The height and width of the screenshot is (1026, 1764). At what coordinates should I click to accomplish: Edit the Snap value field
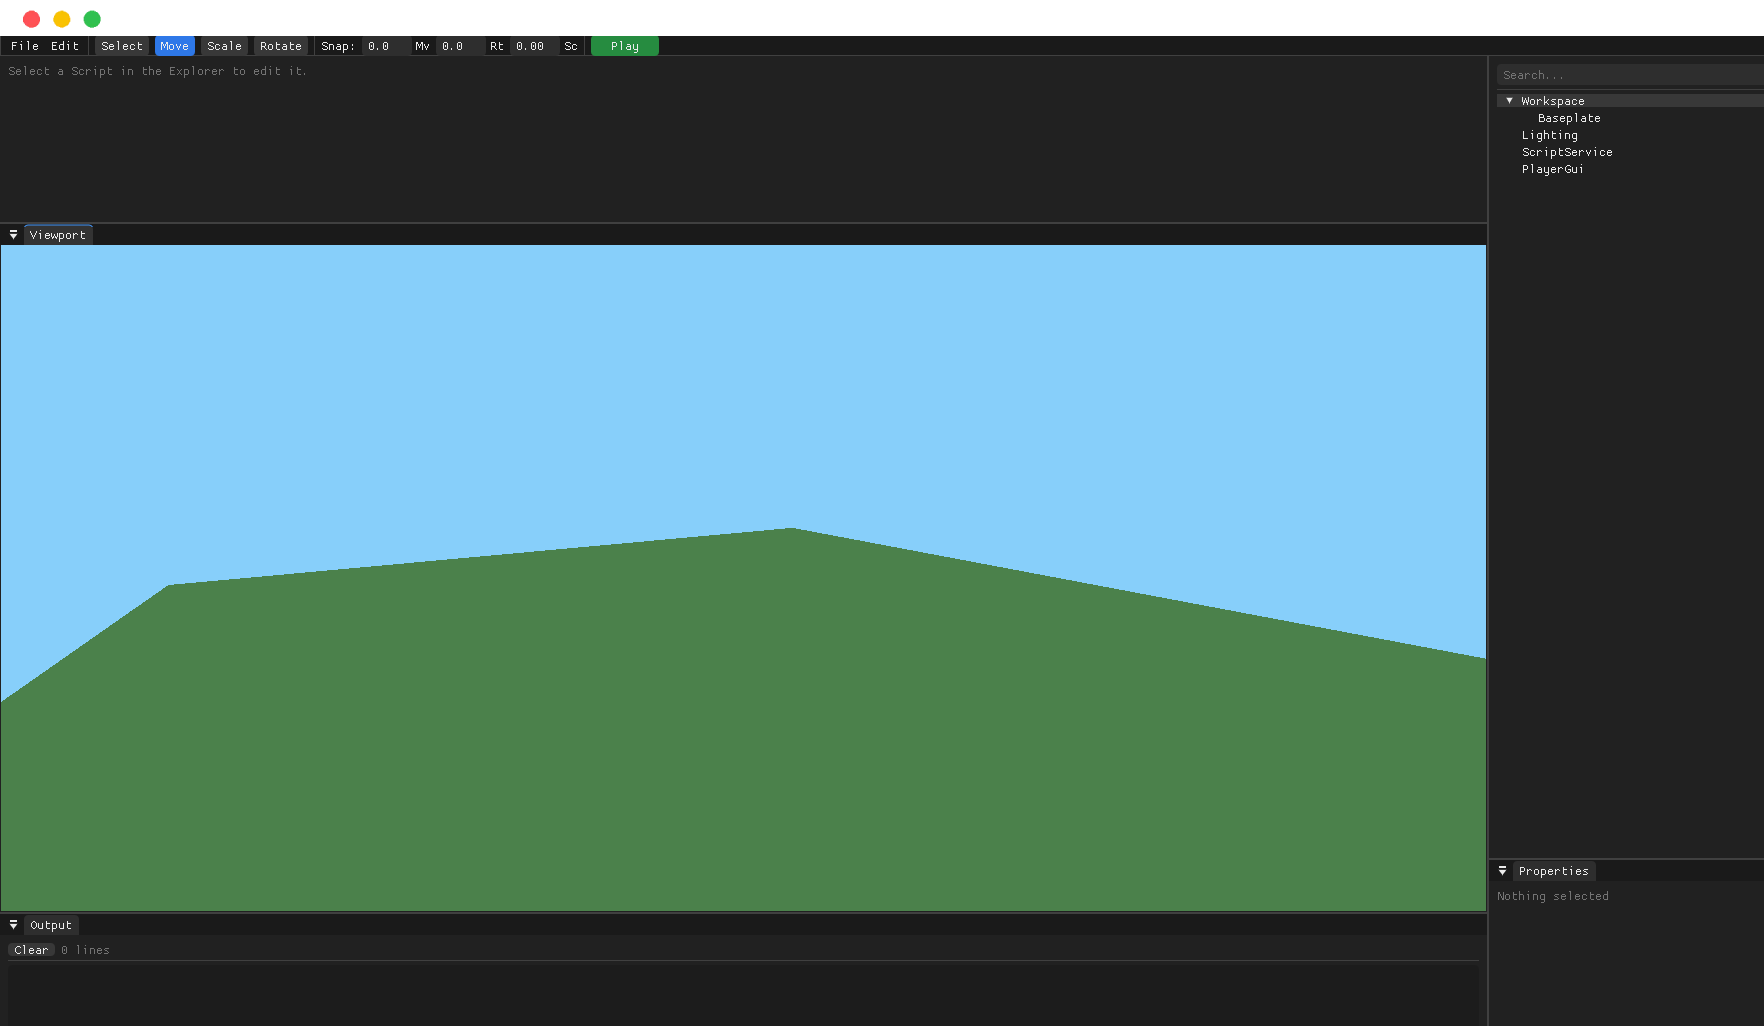[379, 46]
